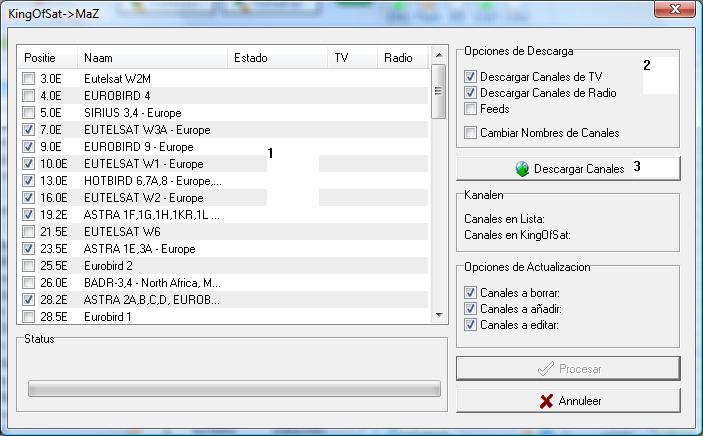Click the Descargar Canales button
The width and height of the screenshot is (703, 436).
pyautogui.click(x=568, y=169)
